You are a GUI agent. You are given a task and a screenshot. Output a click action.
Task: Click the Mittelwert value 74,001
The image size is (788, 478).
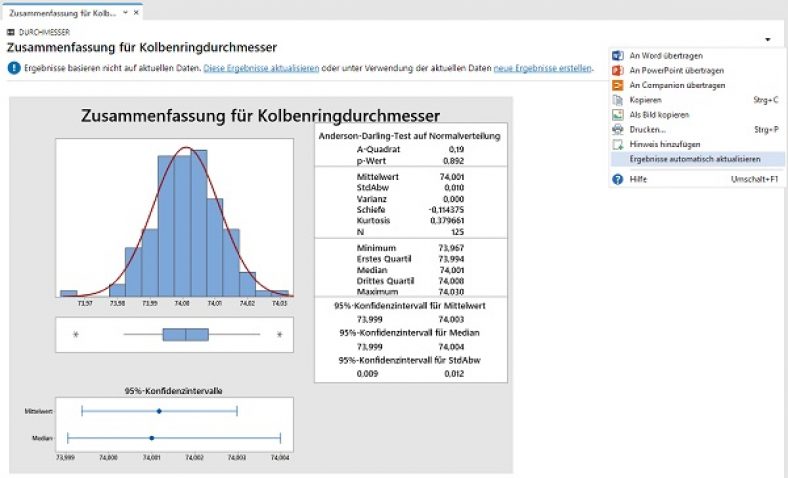click(x=452, y=177)
